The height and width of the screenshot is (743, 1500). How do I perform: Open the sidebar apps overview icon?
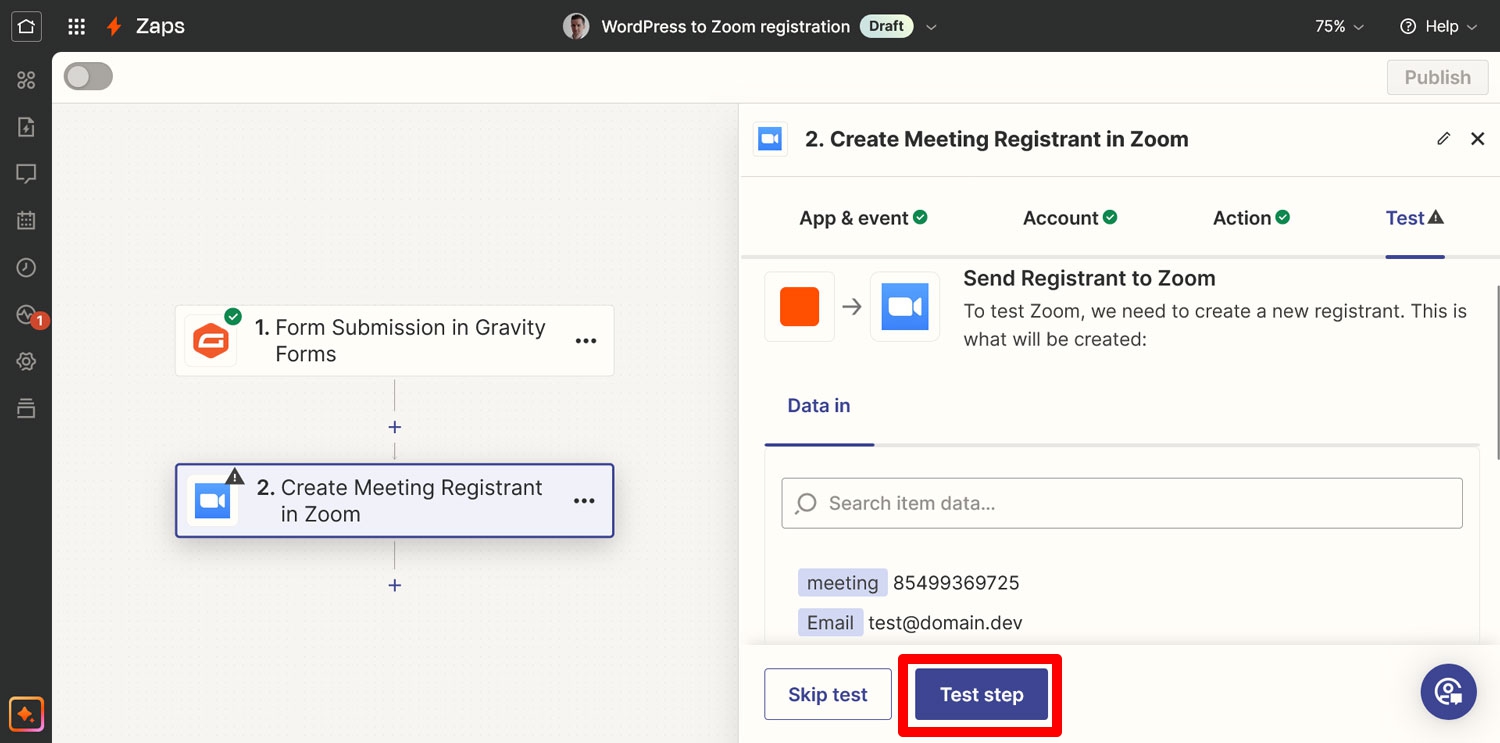[26, 80]
